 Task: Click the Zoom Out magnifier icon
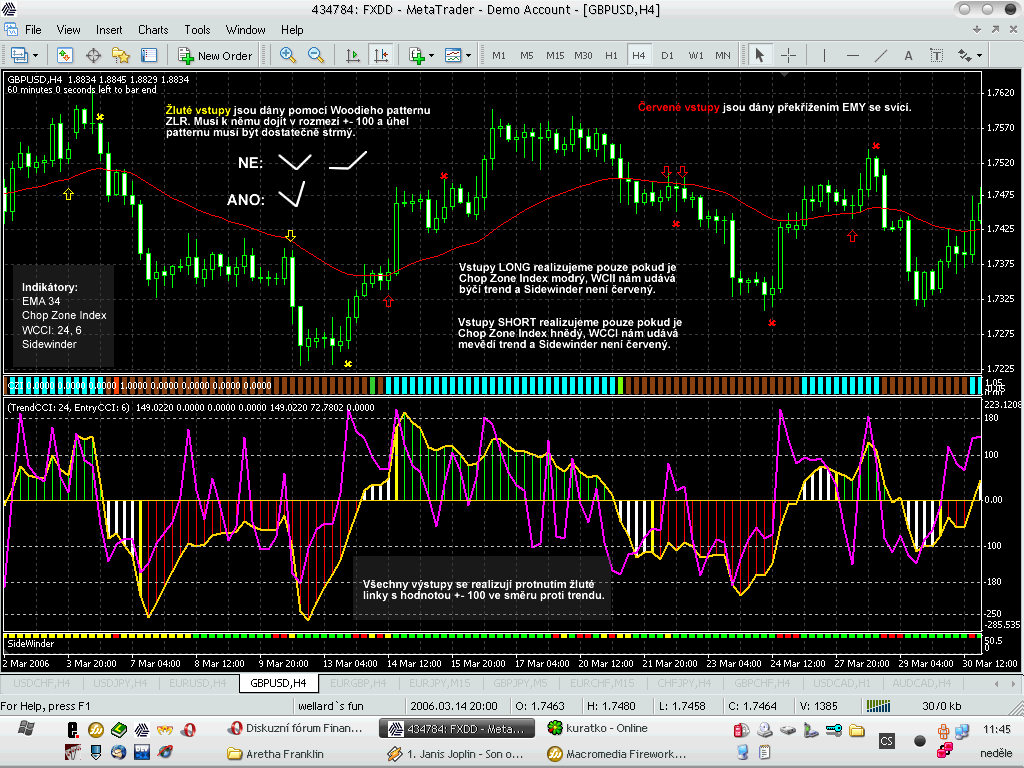point(315,55)
